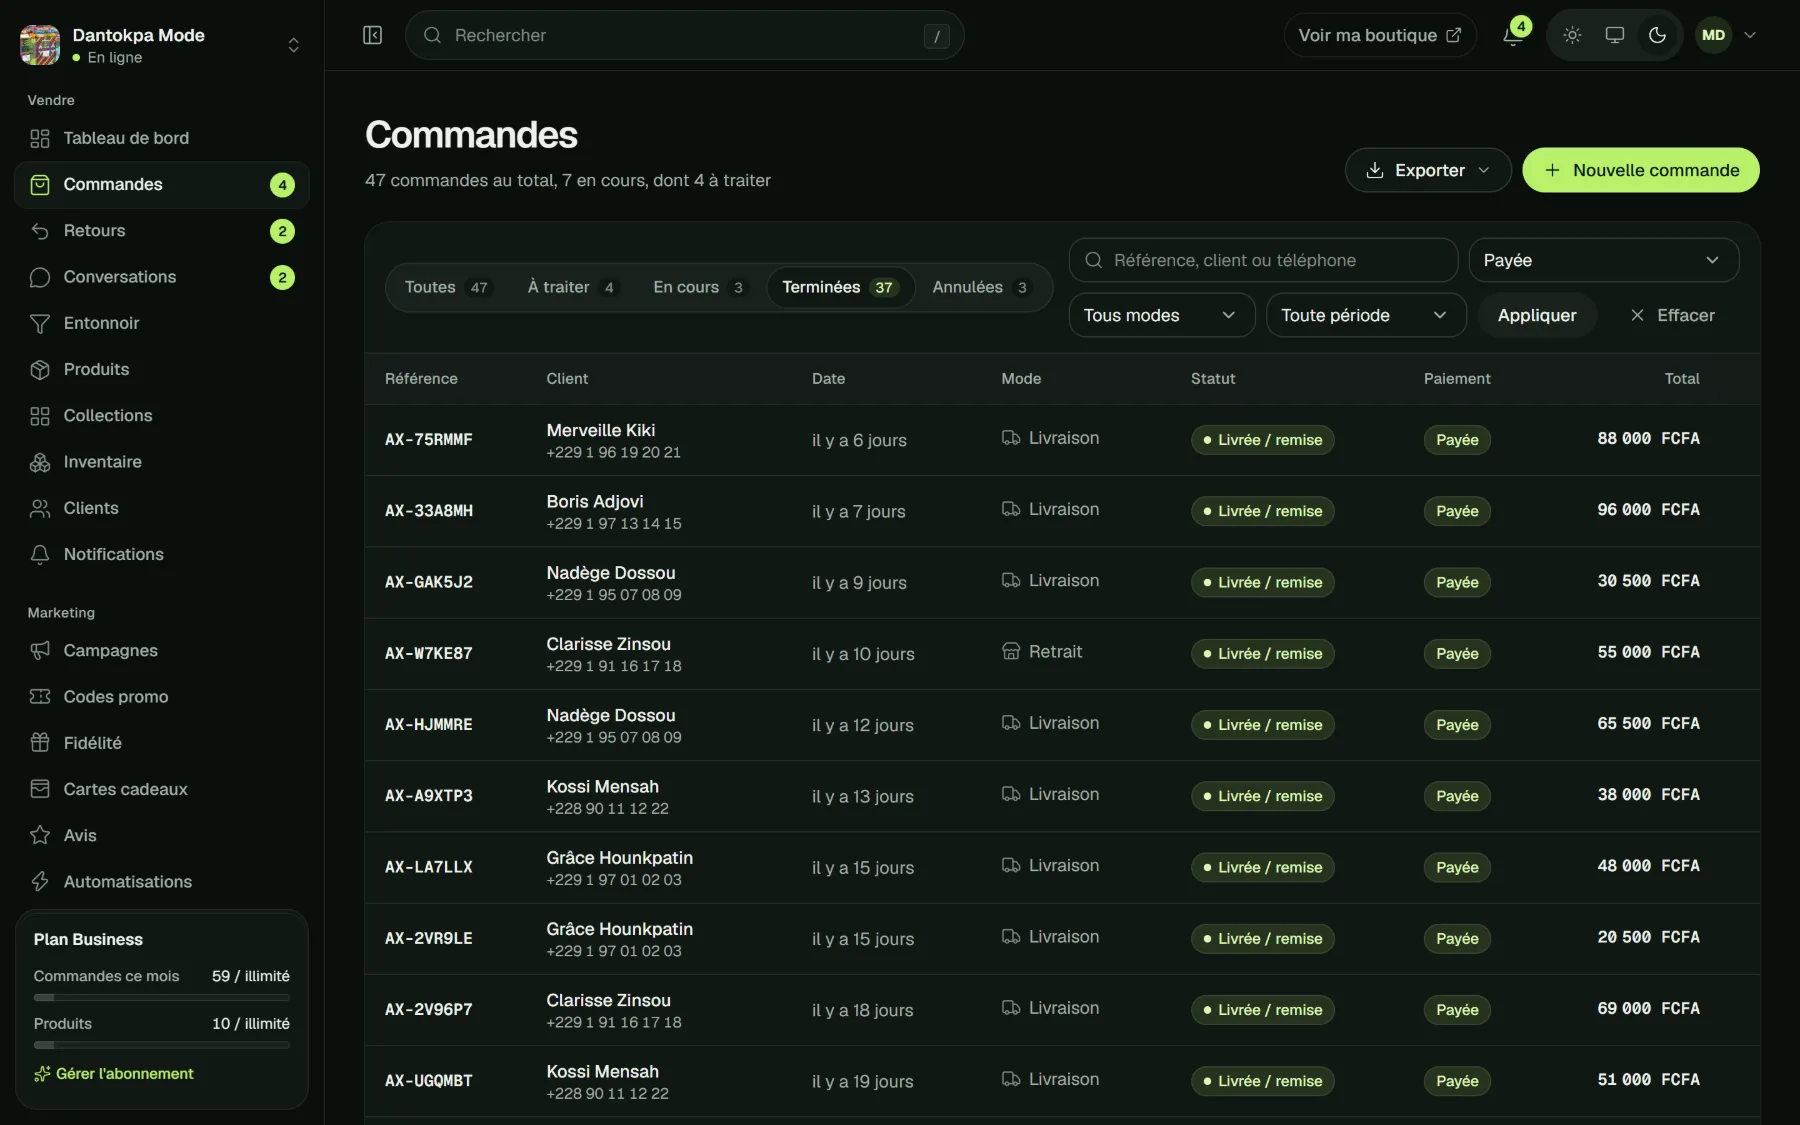Open Voir ma boutique link
Screen dimensions: 1800x1125
click(1380, 35)
